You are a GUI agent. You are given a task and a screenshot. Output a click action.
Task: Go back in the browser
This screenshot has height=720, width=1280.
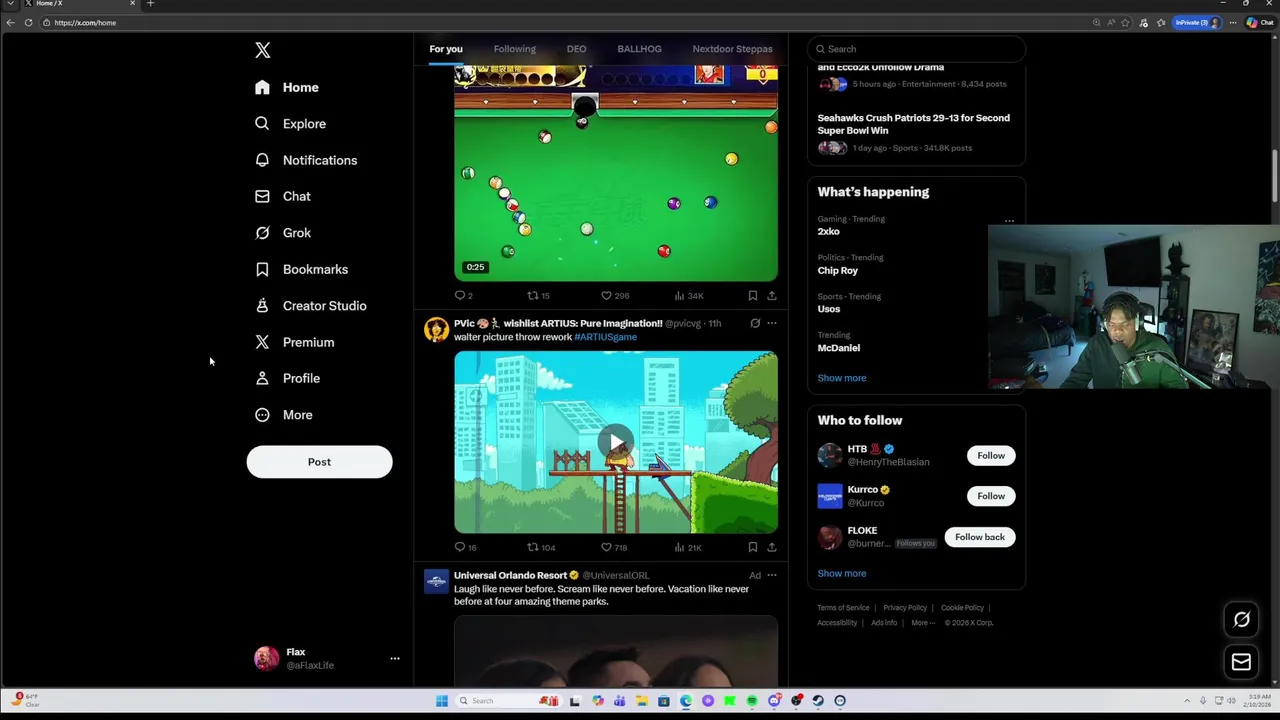tap(10, 22)
